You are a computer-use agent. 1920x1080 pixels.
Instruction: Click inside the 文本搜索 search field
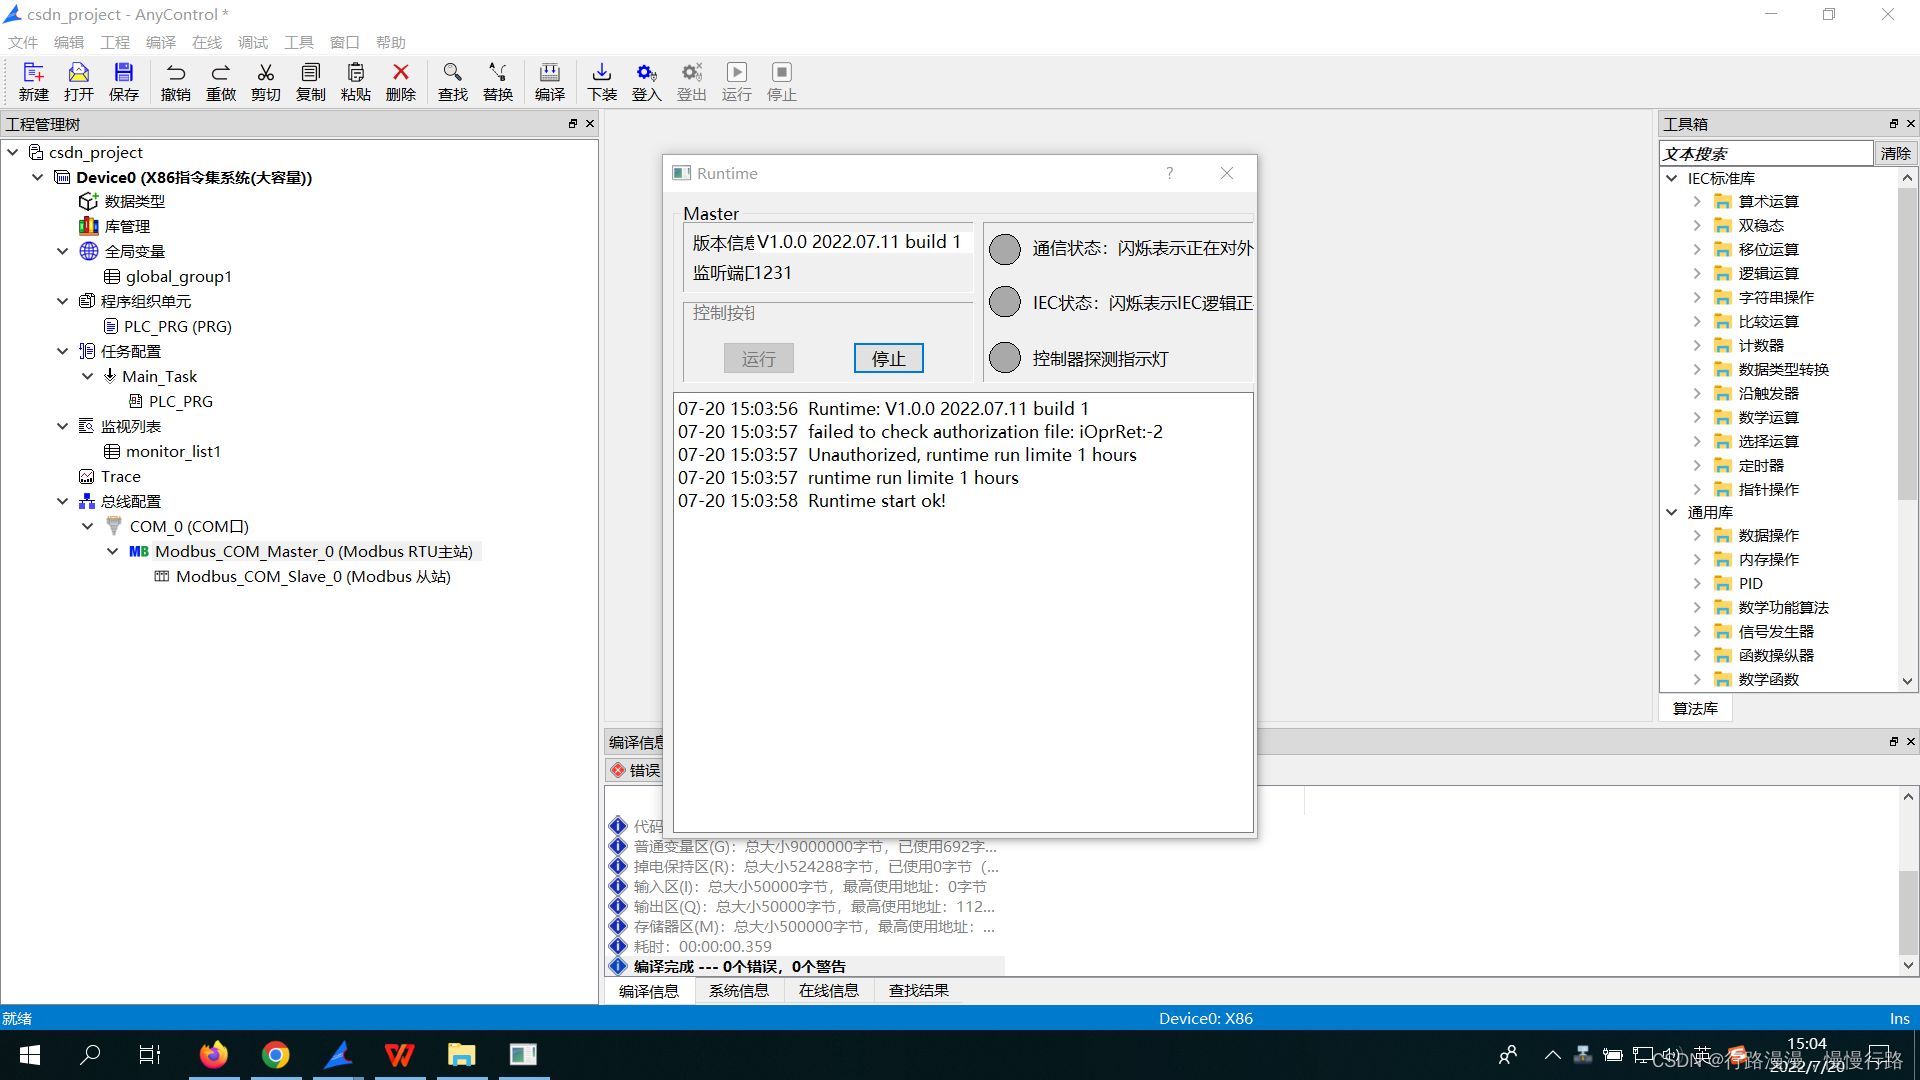click(x=1760, y=153)
